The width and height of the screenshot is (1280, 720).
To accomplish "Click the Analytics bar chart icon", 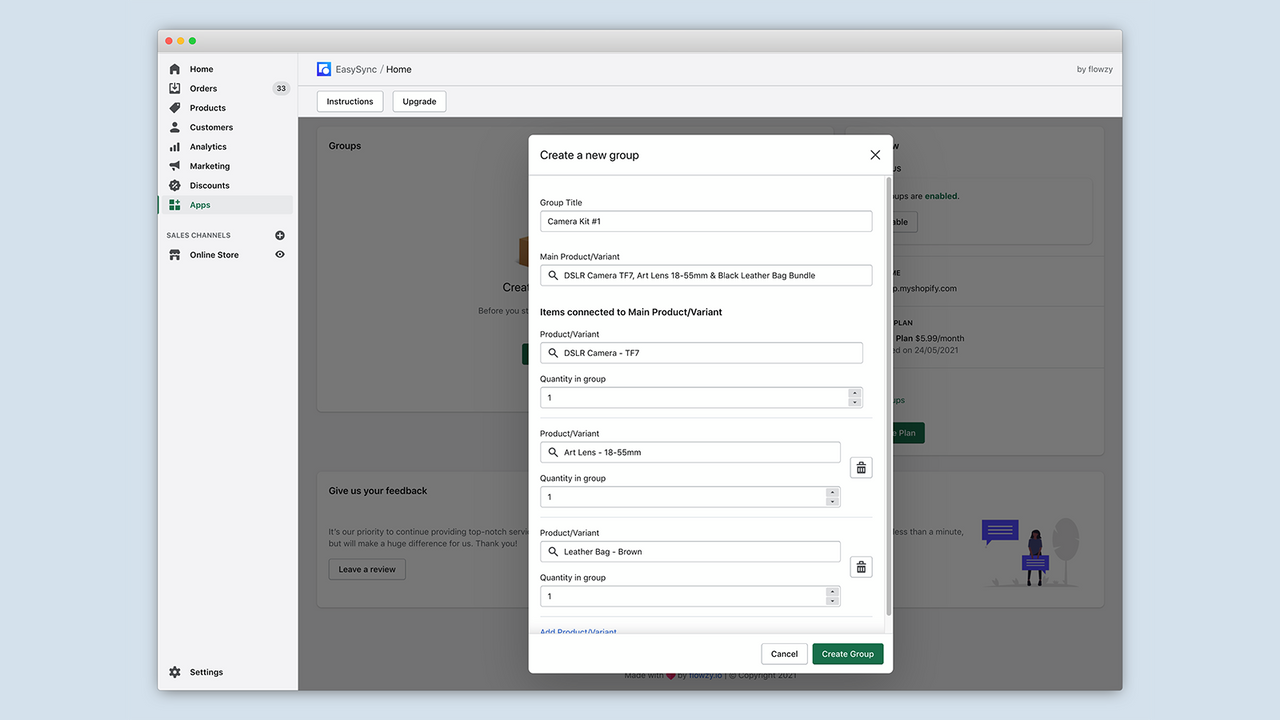I will [x=177, y=146].
